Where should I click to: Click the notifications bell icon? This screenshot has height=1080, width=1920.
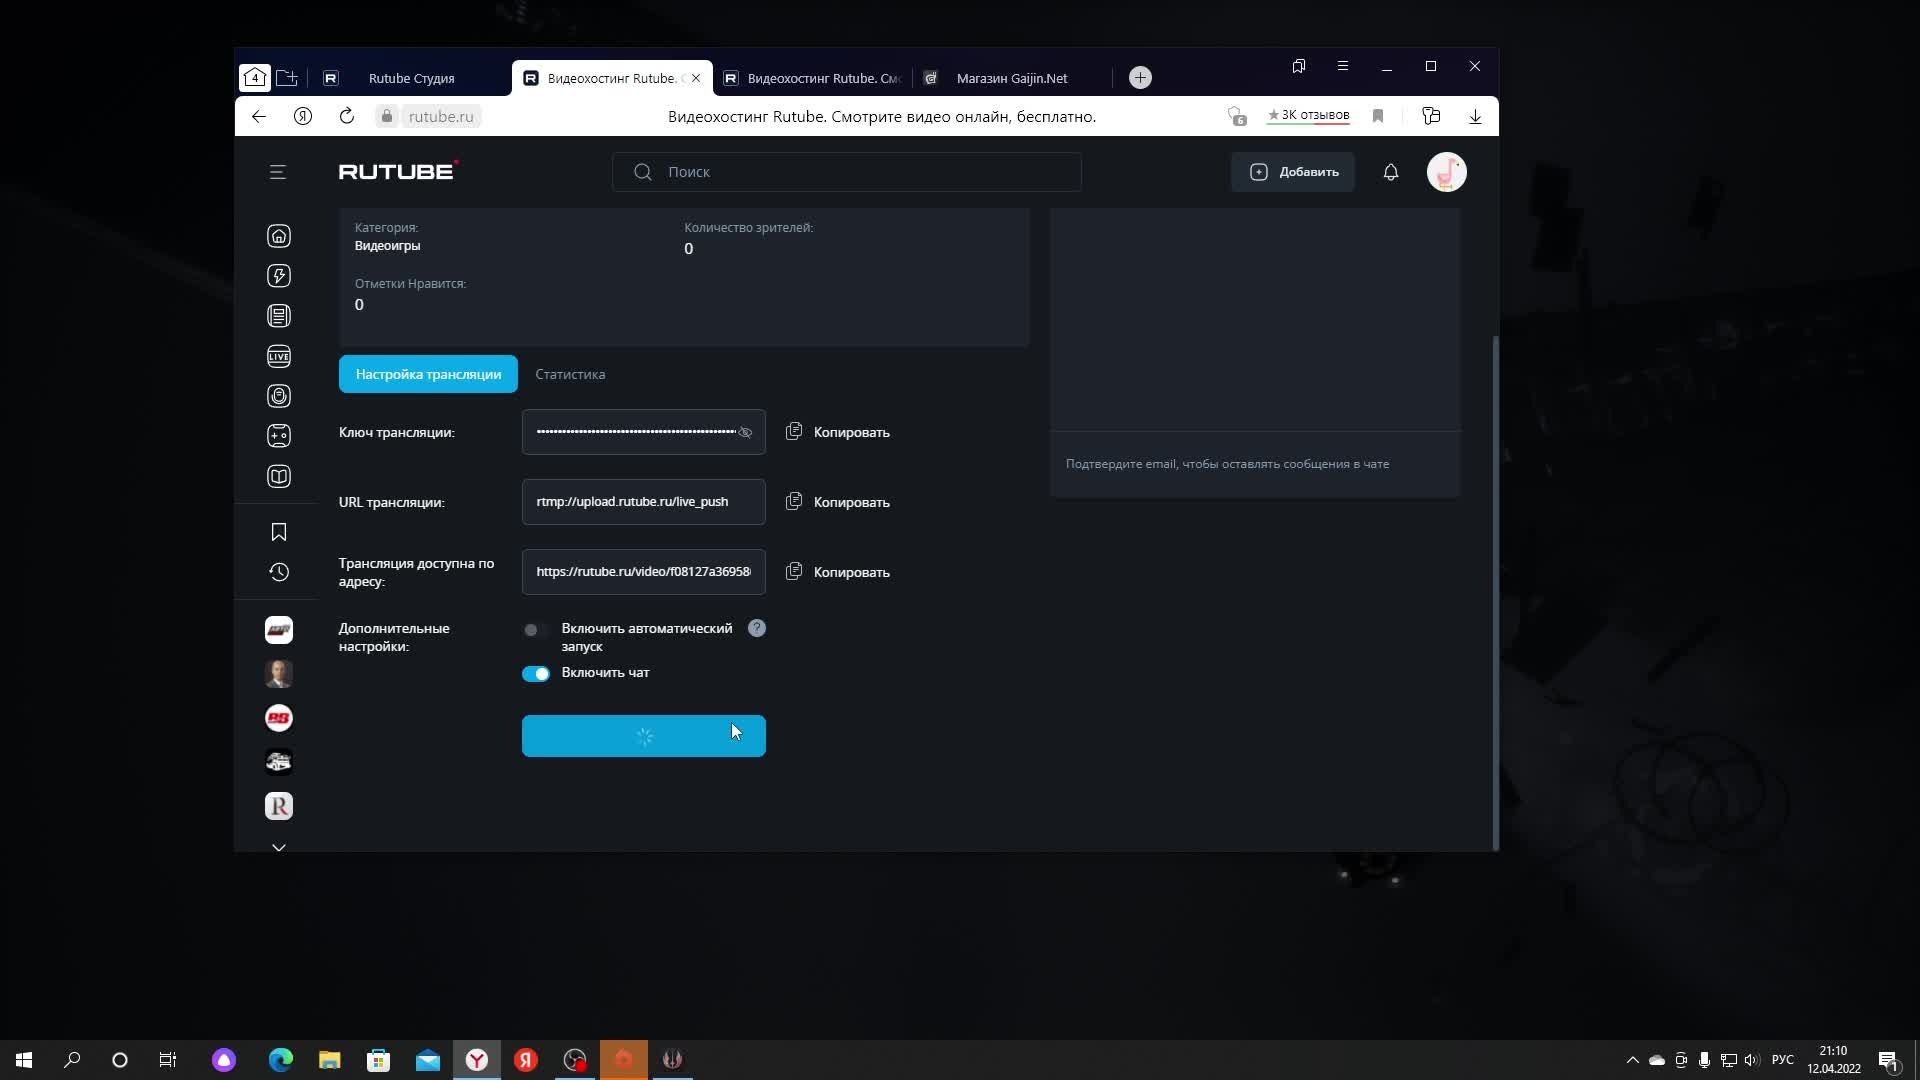coord(1390,172)
